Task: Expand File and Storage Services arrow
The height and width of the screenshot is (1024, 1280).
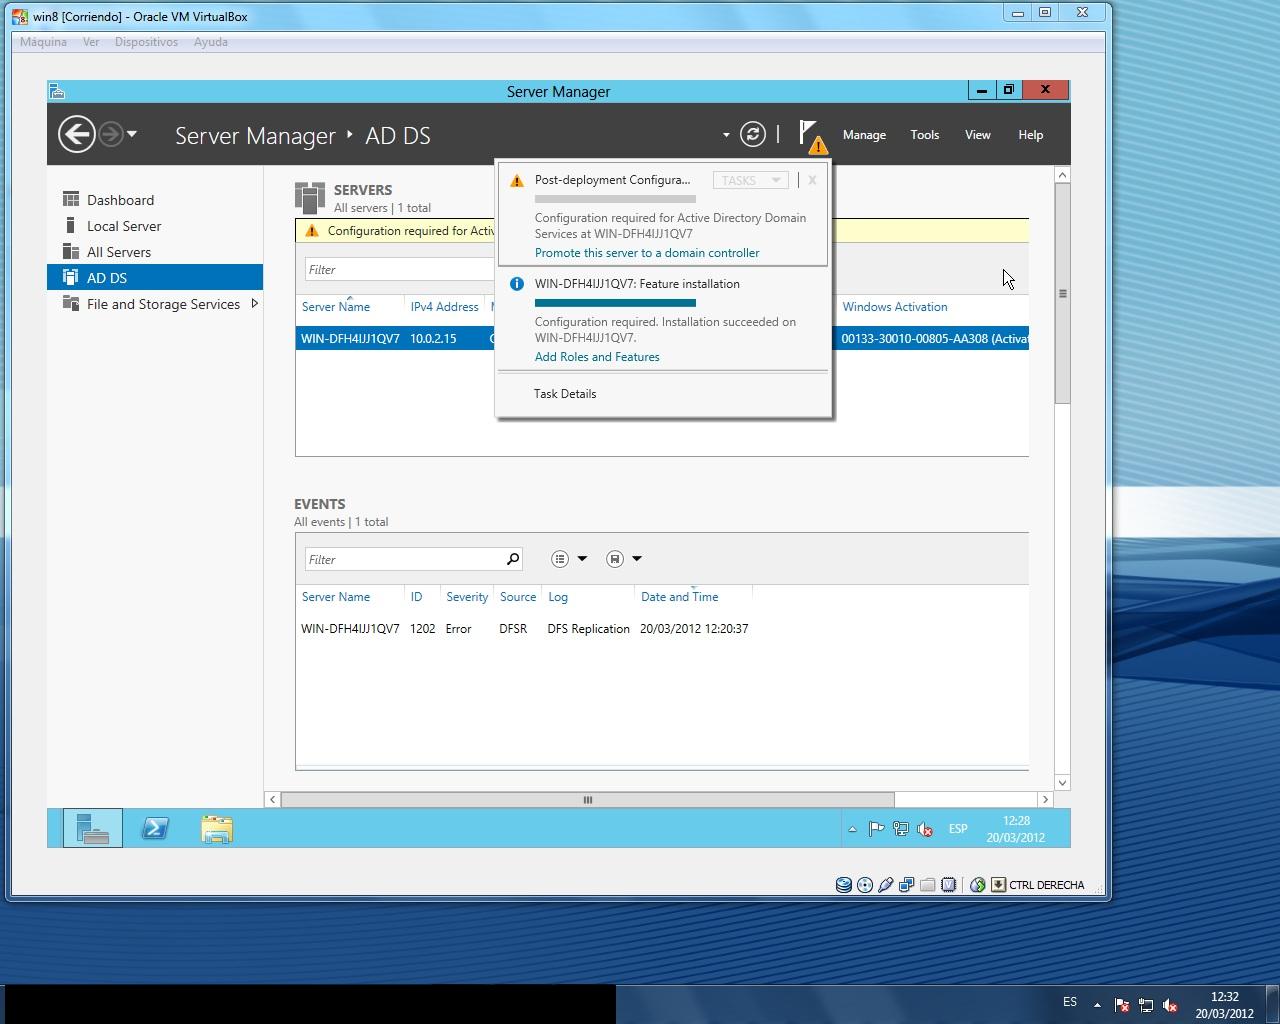Action: (254, 304)
